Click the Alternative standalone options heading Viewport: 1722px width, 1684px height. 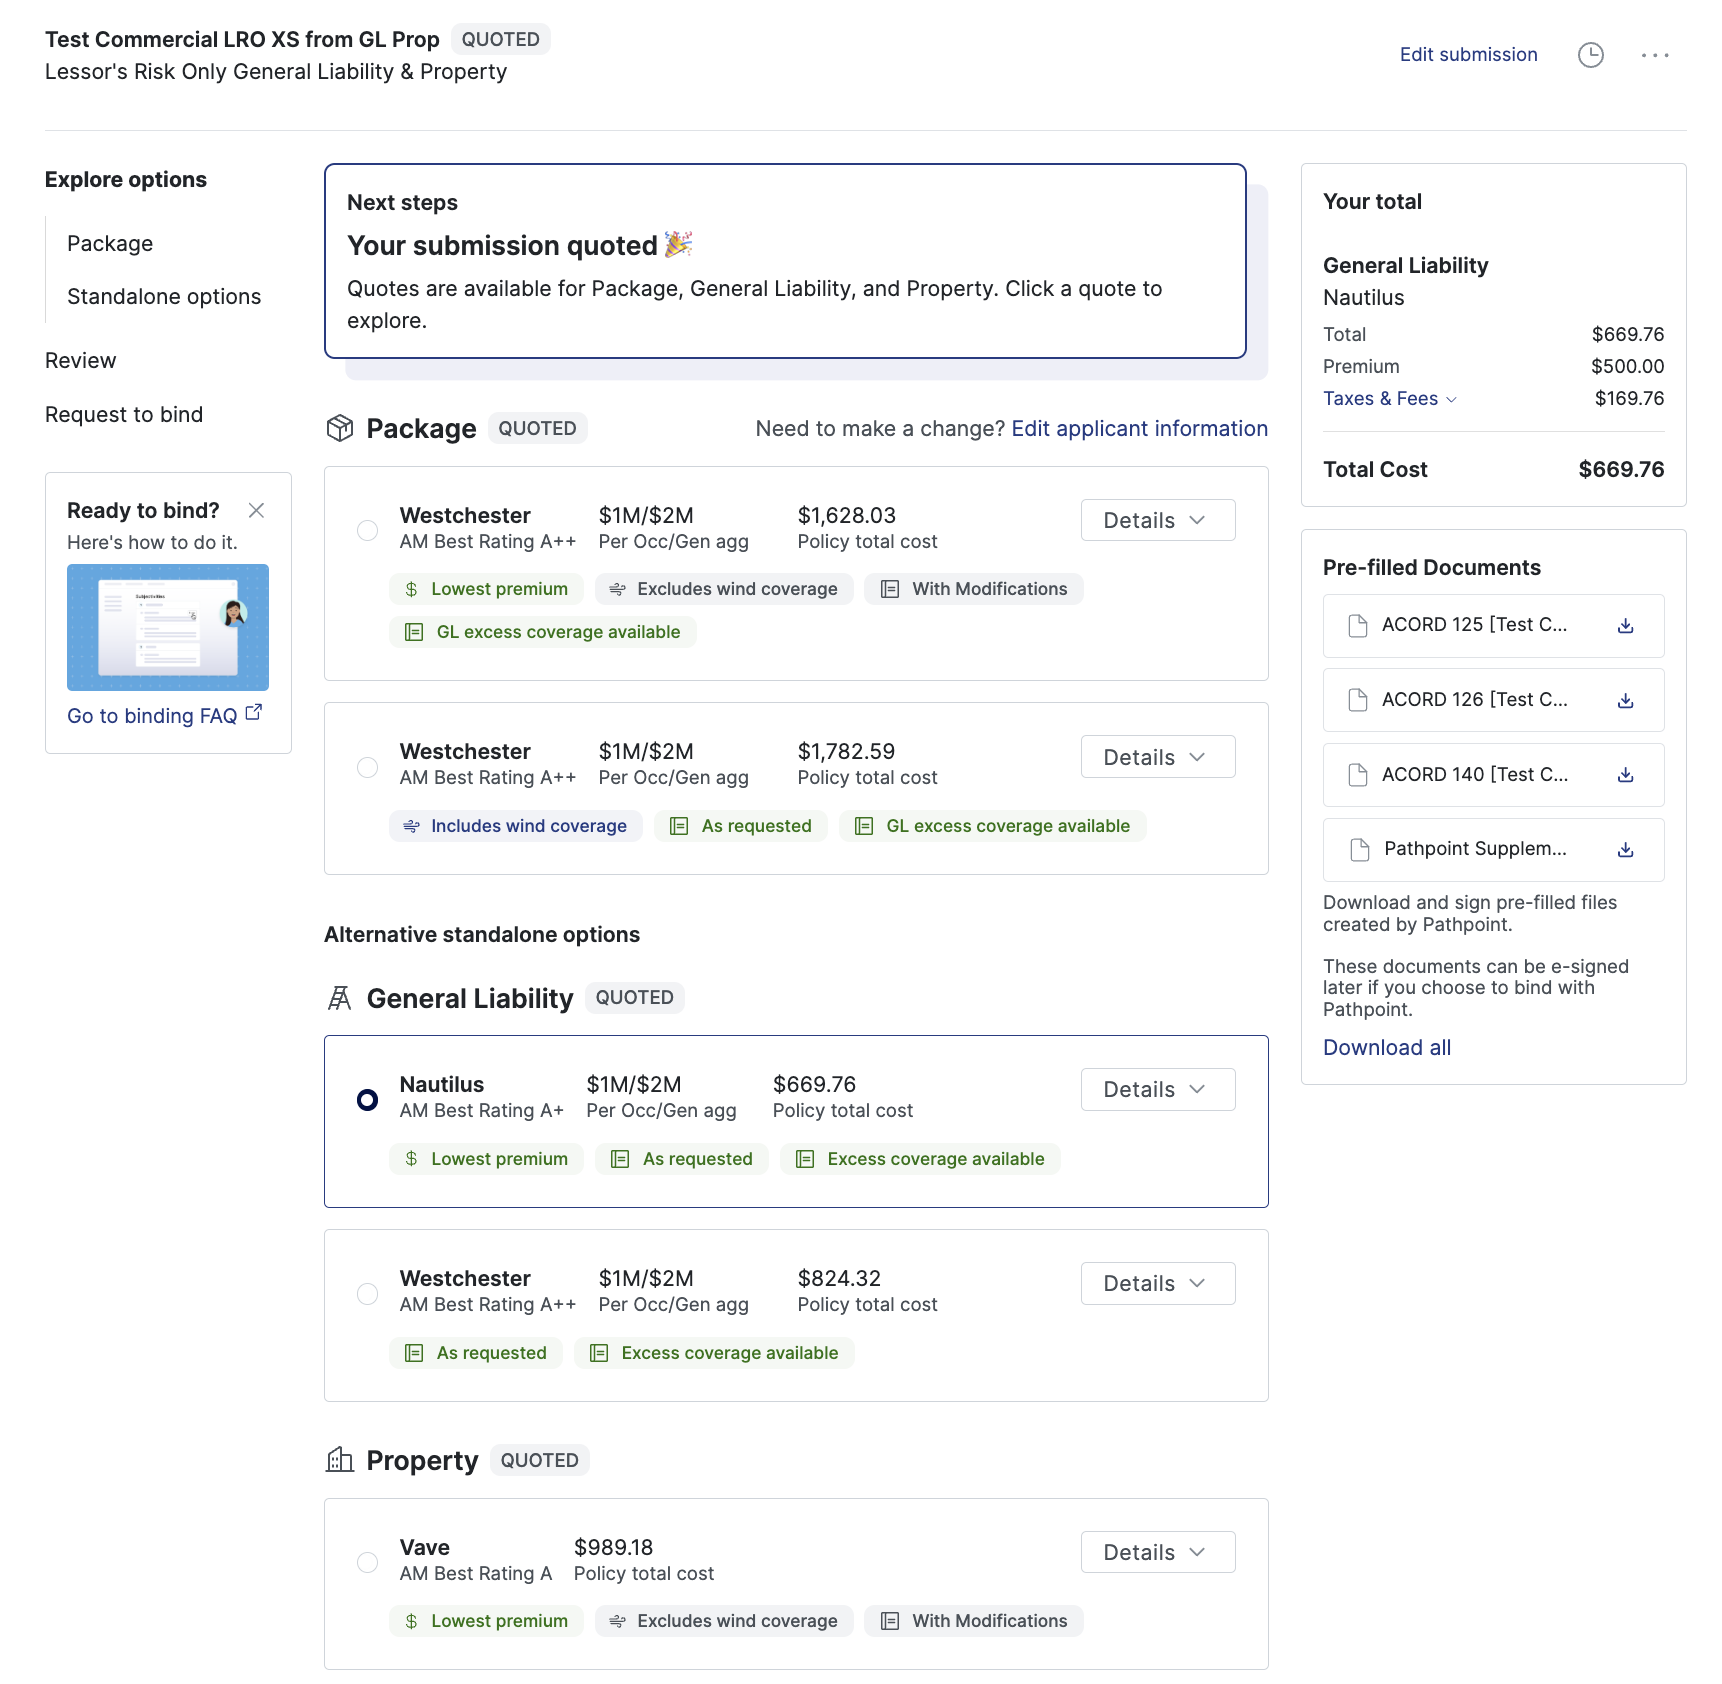[482, 935]
